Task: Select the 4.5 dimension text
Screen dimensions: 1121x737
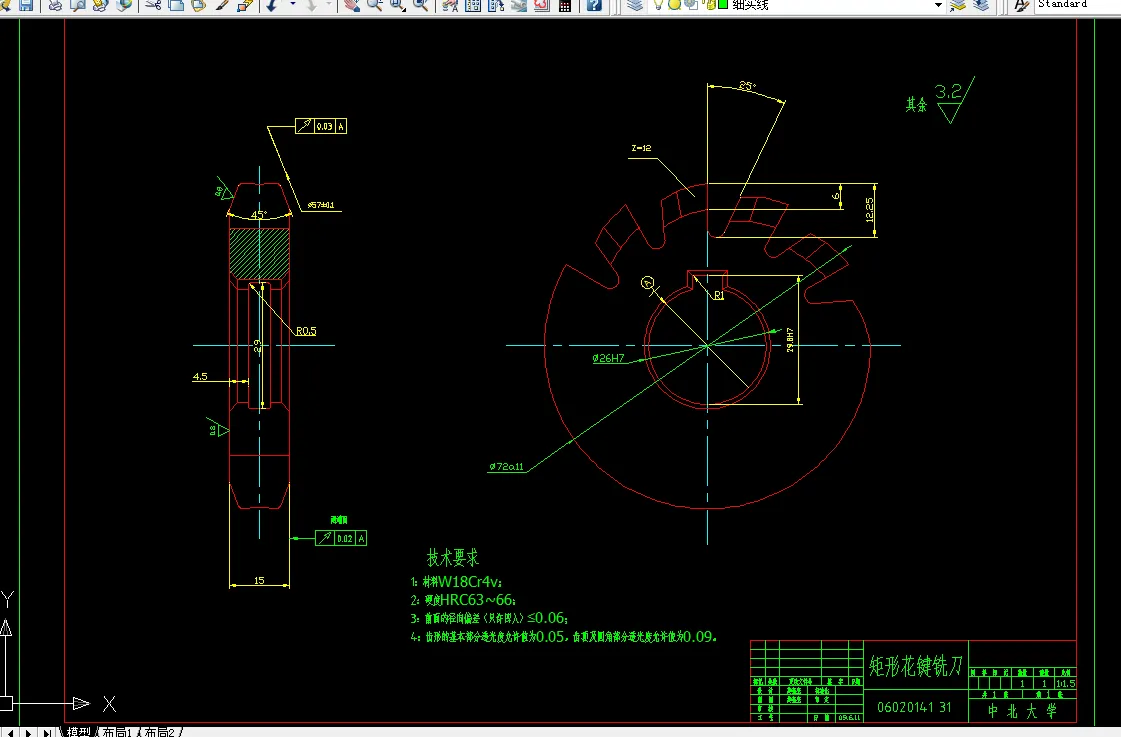Action: tap(200, 376)
